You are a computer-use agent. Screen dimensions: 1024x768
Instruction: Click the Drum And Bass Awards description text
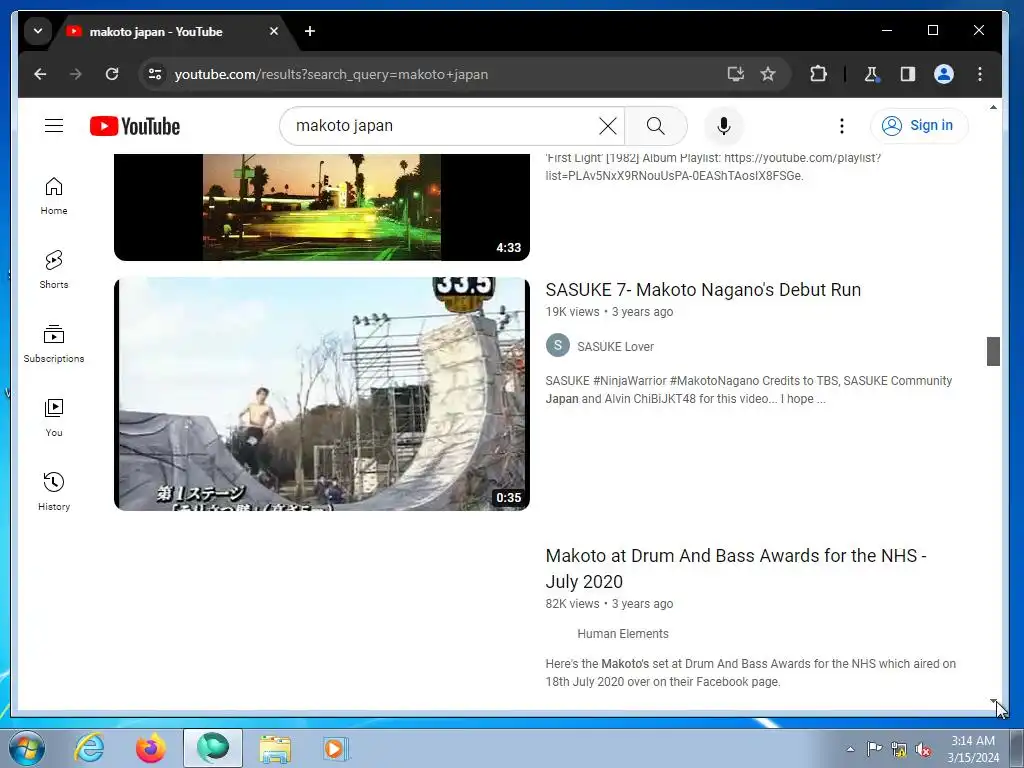(x=750, y=673)
